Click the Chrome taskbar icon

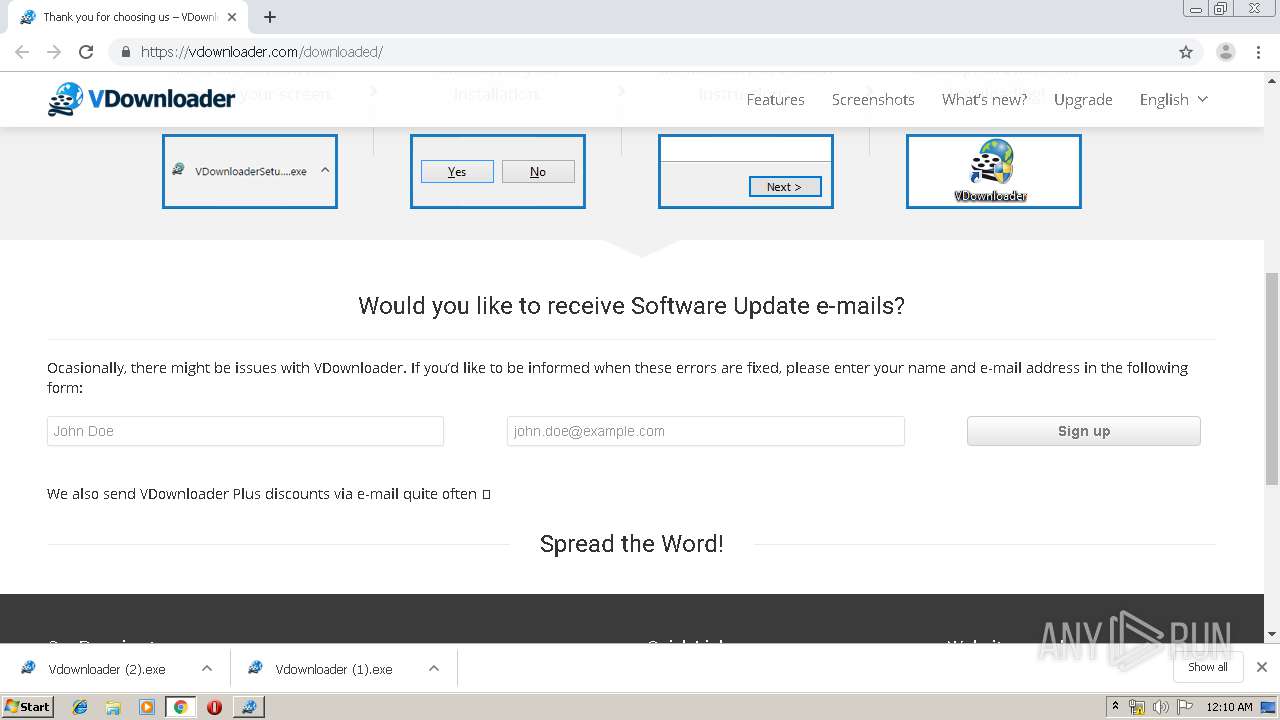click(180, 707)
